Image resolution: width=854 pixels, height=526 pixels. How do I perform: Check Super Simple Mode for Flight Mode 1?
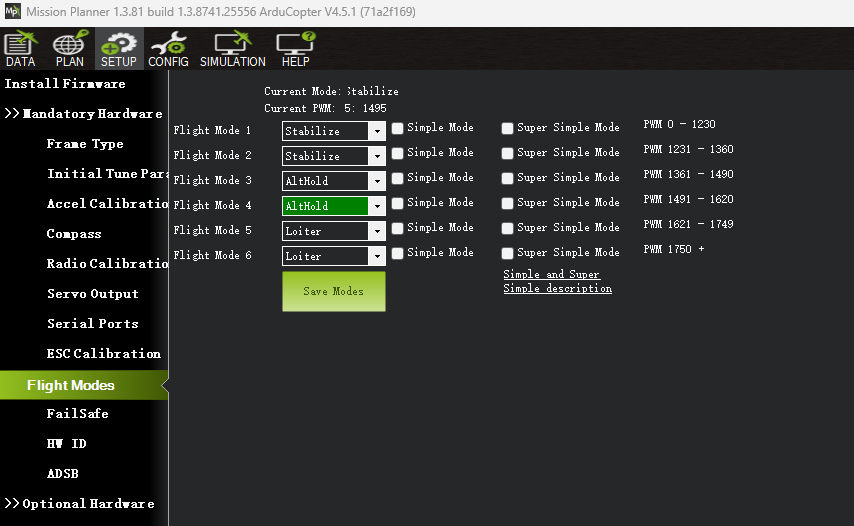507,128
